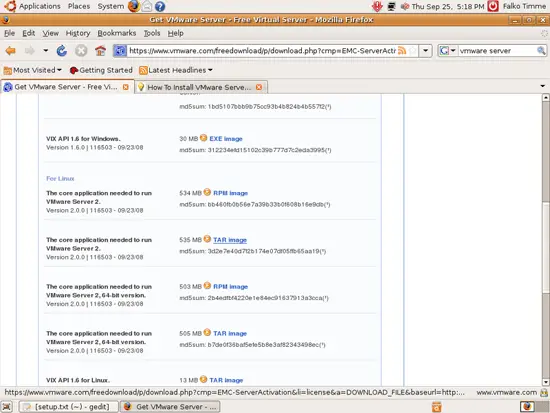Screen dimensions: 550x413
Task: Open the Applications menu in the top panel
Action: (32, 6)
